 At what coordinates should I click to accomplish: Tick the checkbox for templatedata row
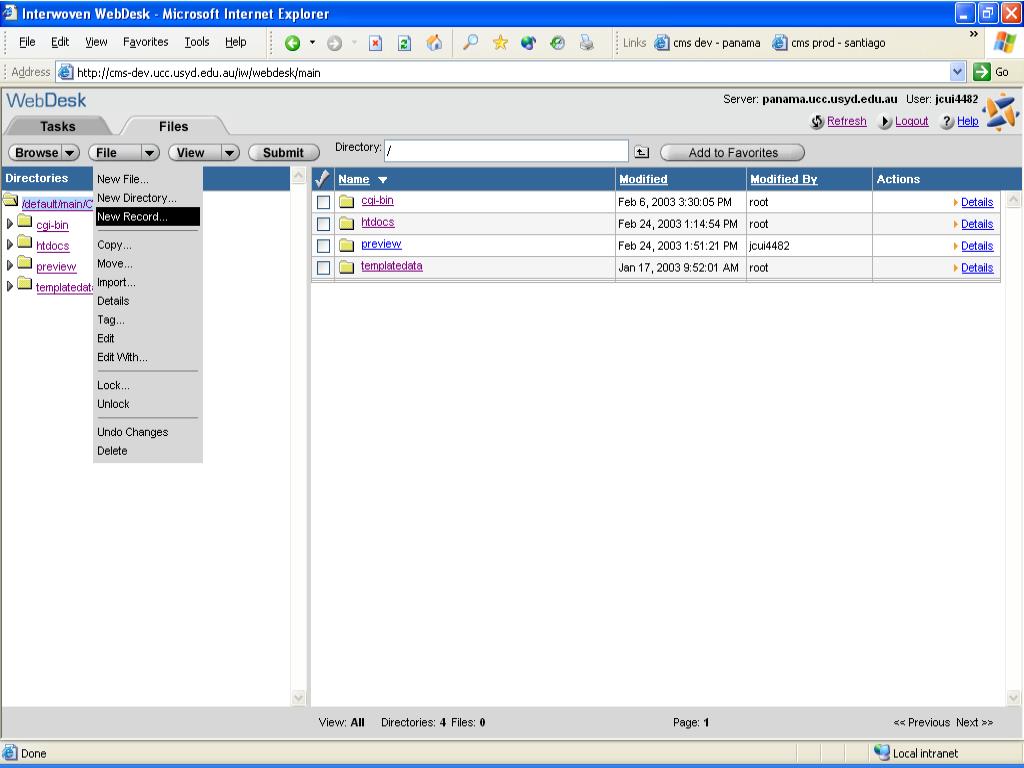(x=323, y=268)
